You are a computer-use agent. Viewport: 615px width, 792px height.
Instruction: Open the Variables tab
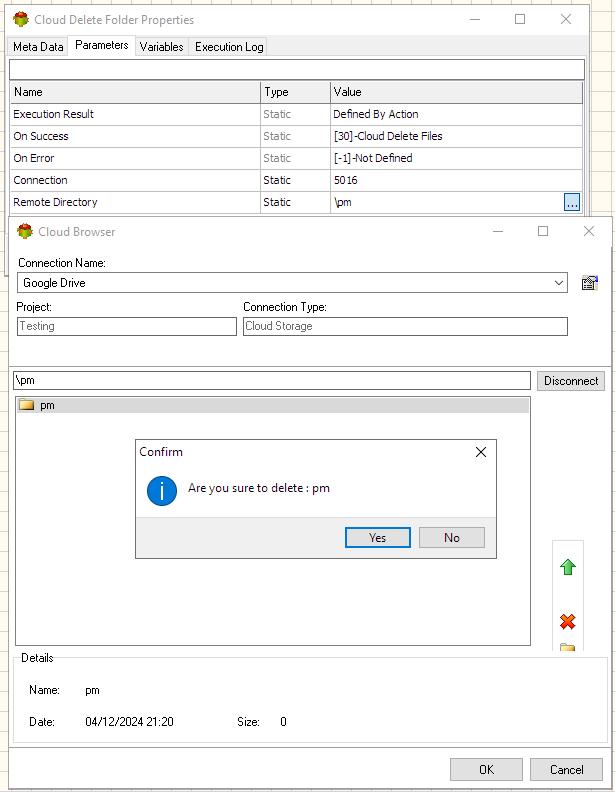162,46
